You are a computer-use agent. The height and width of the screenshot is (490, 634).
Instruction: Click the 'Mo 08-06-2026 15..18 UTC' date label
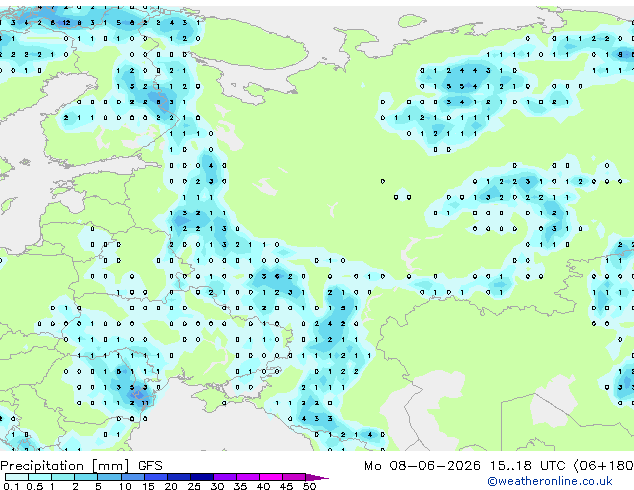tap(465, 465)
